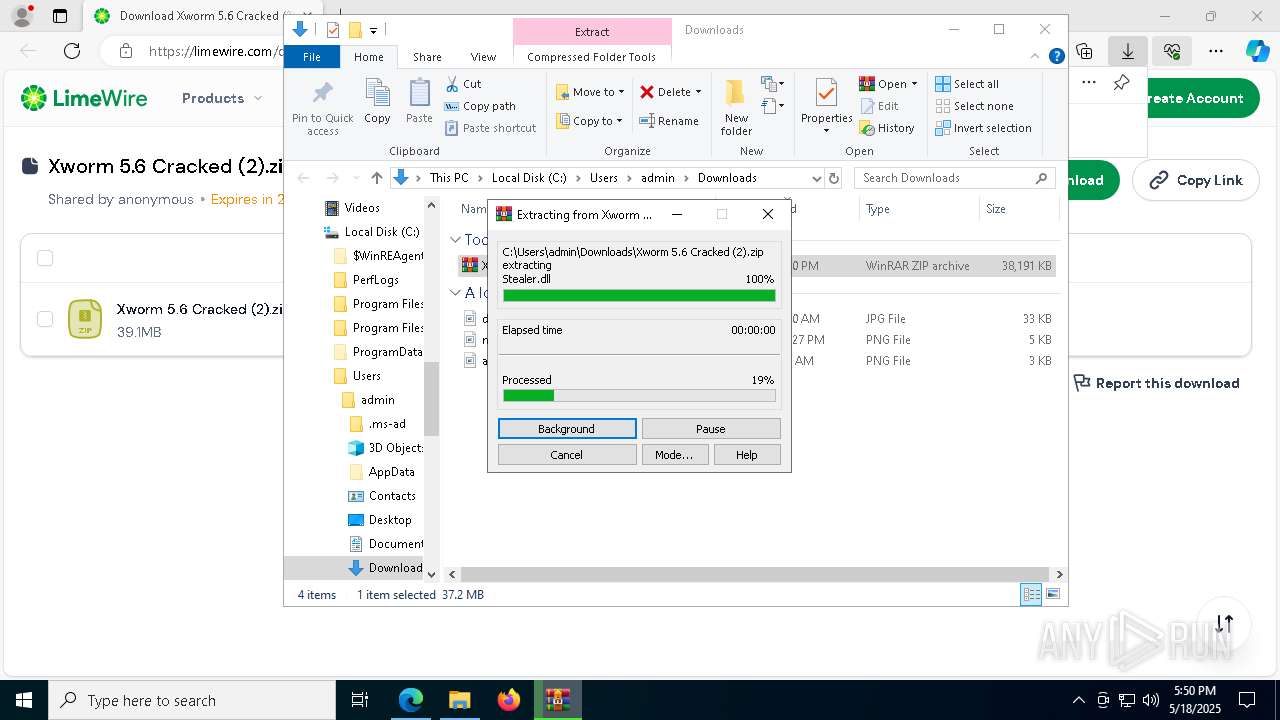
Task: Click Copy path in ribbon
Action: tap(481, 106)
